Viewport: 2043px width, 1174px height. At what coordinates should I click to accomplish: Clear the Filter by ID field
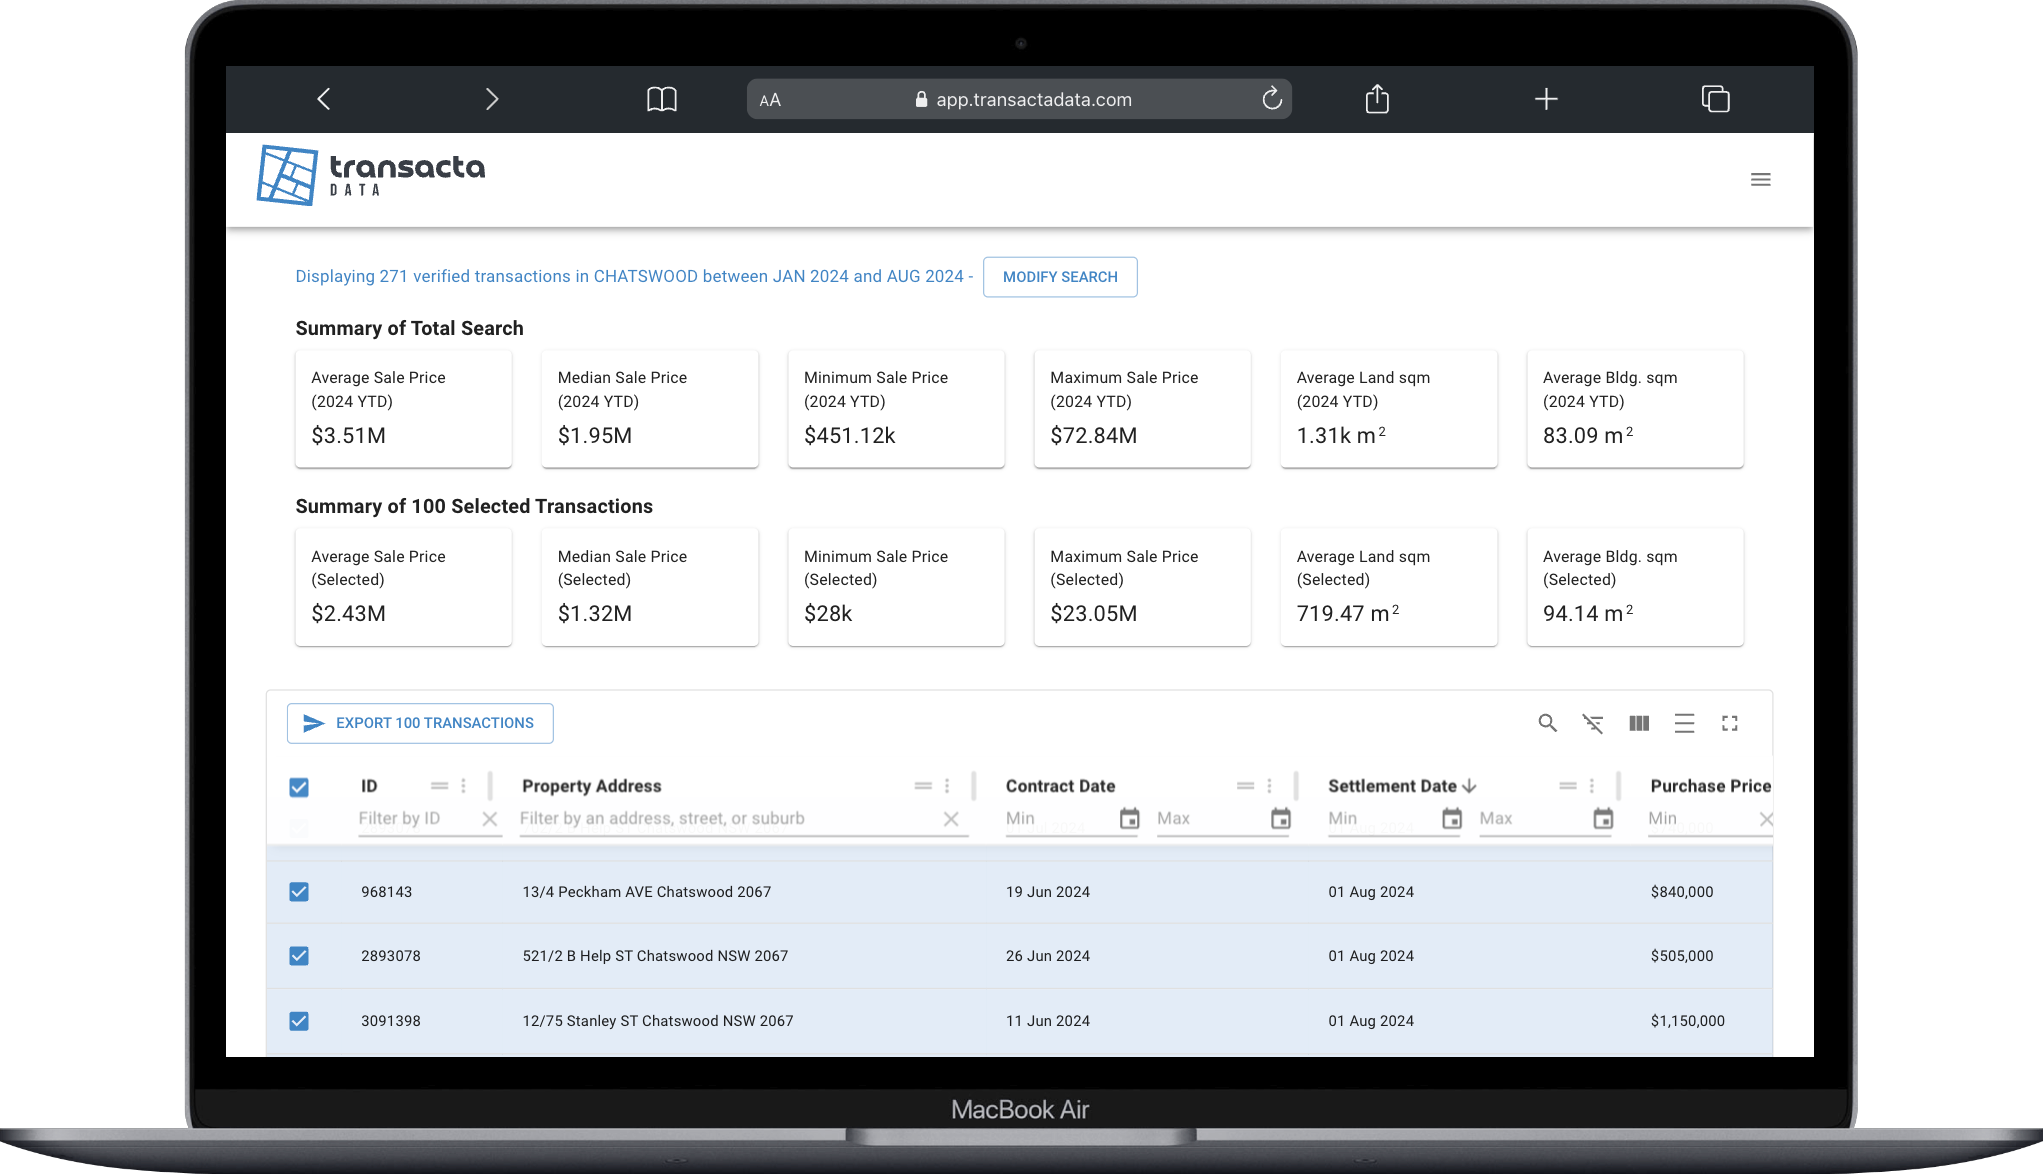point(490,819)
